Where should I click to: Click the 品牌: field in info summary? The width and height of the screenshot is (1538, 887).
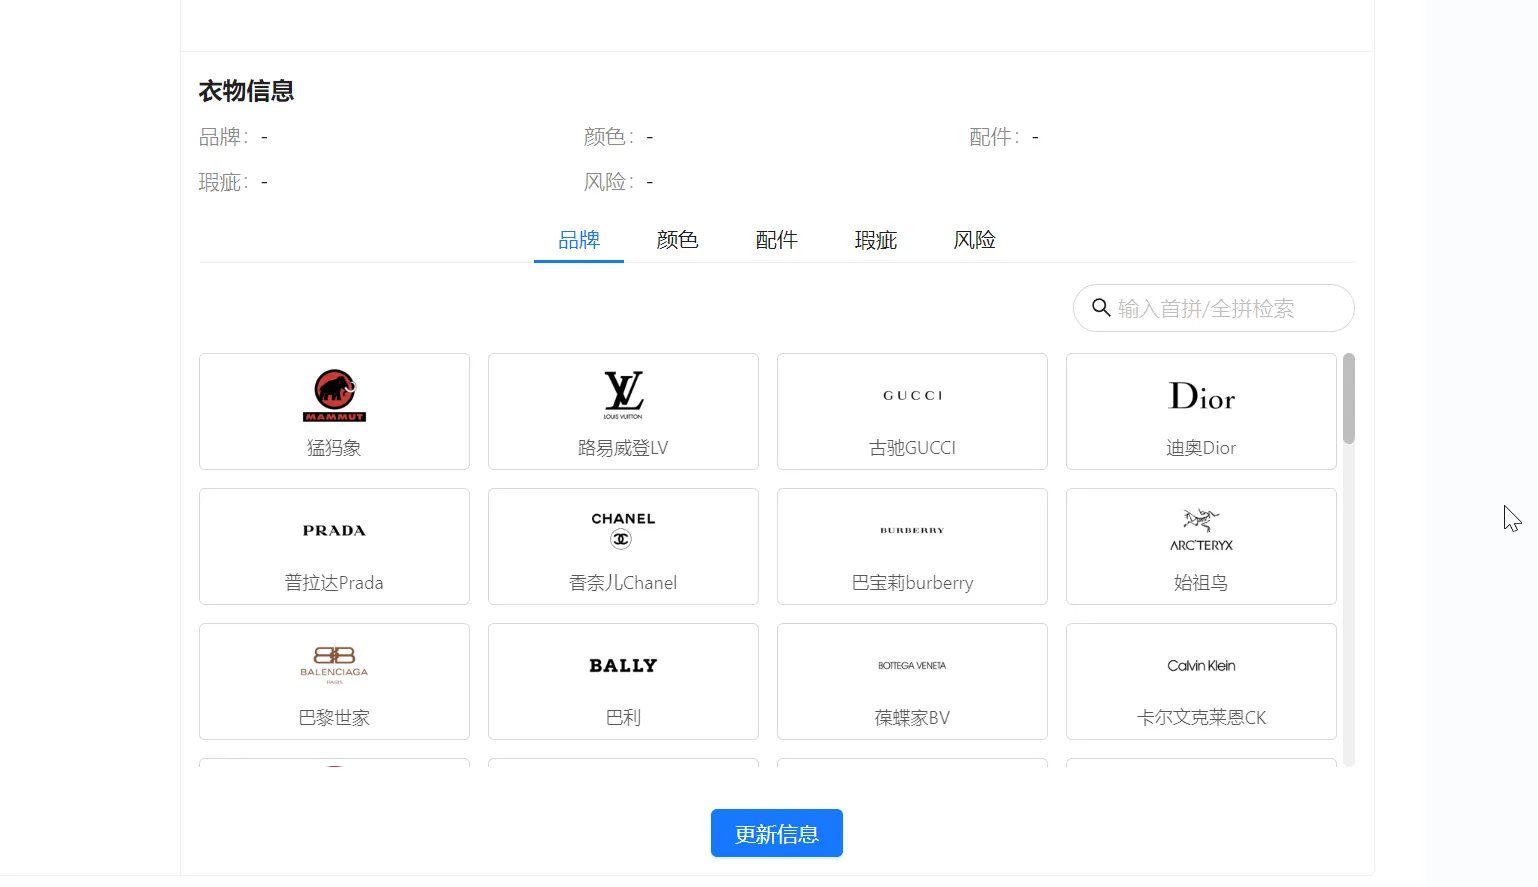coord(233,137)
